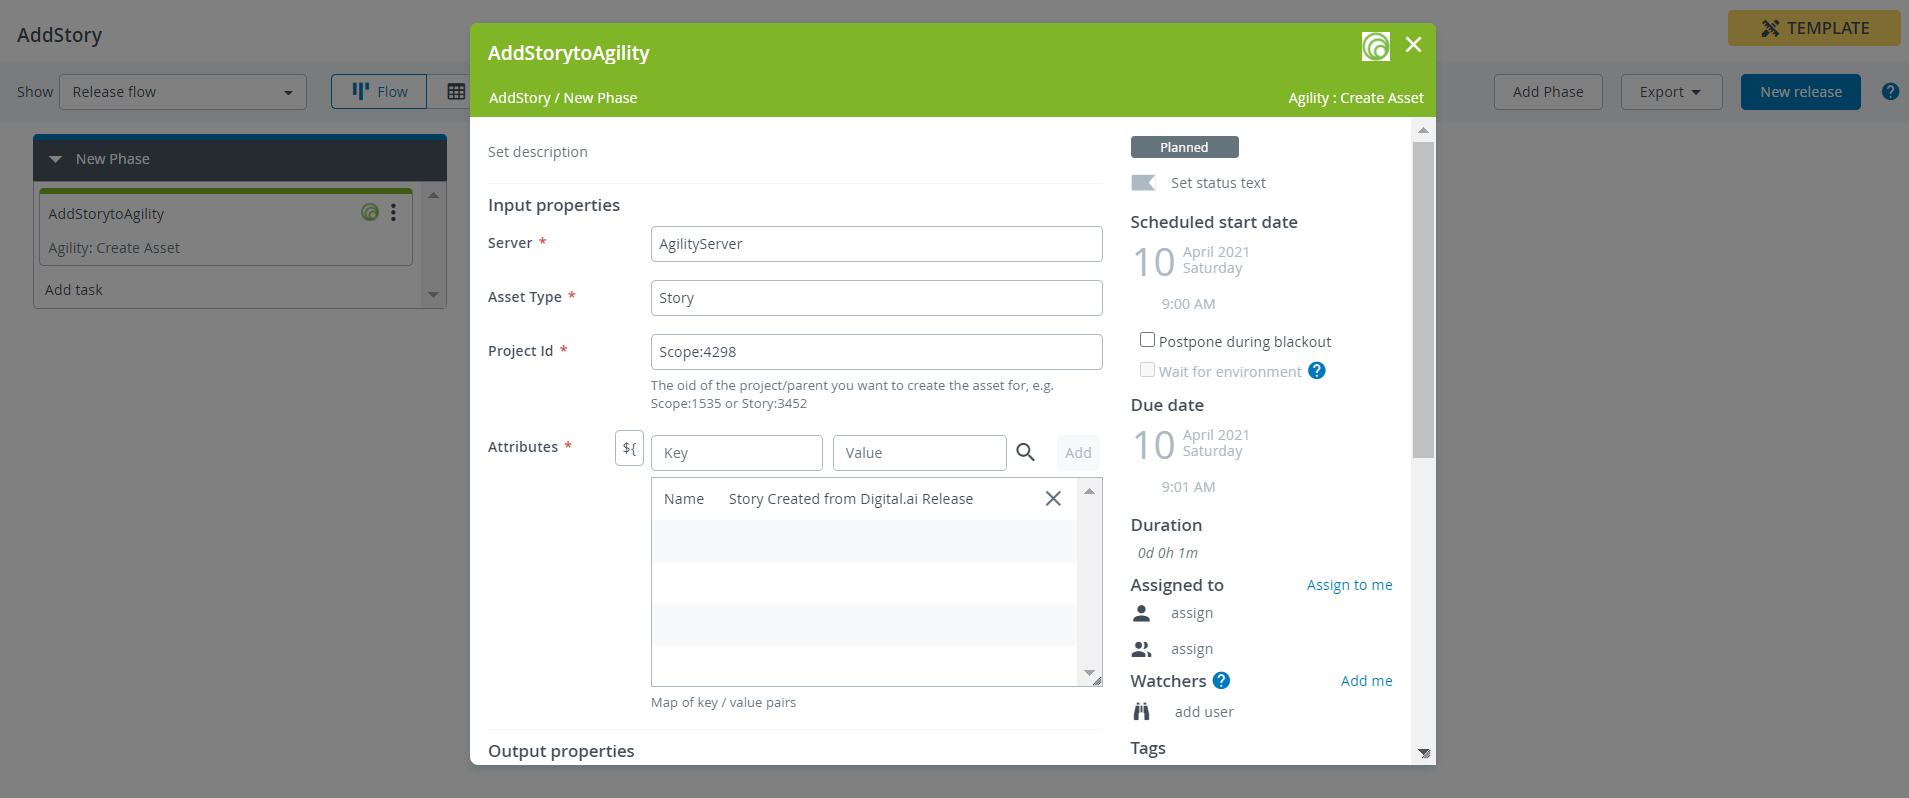This screenshot has height=798, width=1909.
Task: Click add user under Watchers
Action: pyautogui.click(x=1204, y=712)
